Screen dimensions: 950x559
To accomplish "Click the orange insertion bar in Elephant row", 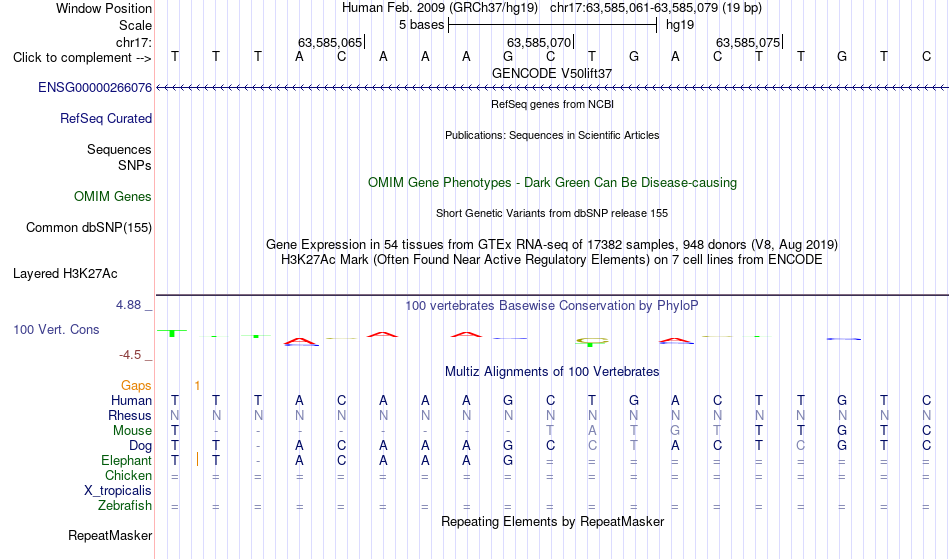I will click(x=198, y=459).
